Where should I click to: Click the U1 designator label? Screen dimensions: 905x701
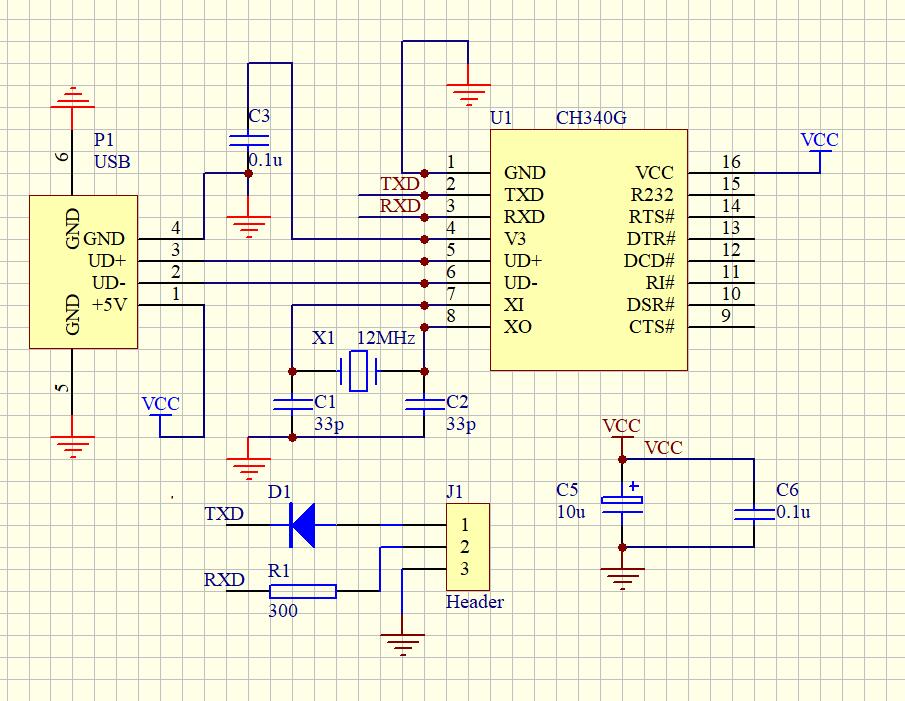501,118
